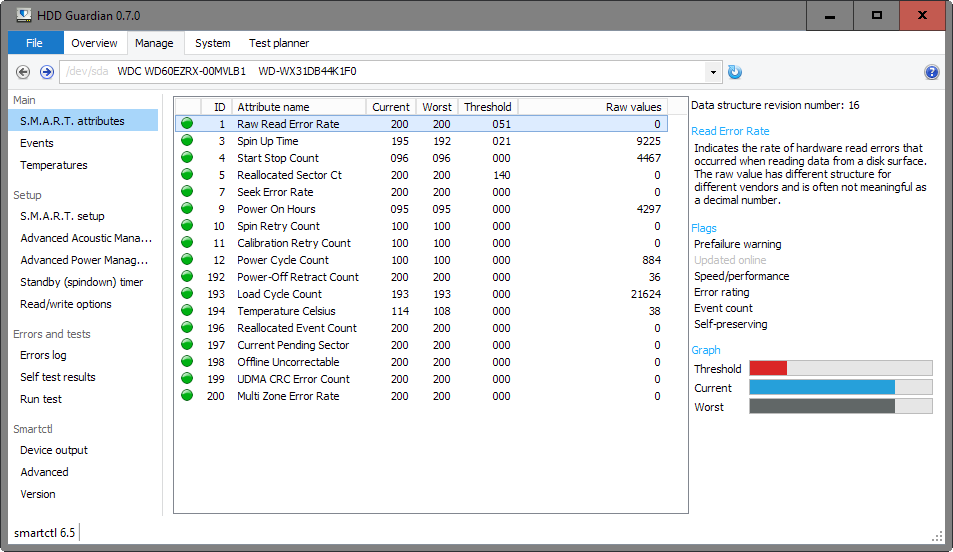953x552 pixels.
Task: Click green status dot for Raw Read Error Rate
Action: coord(187,123)
